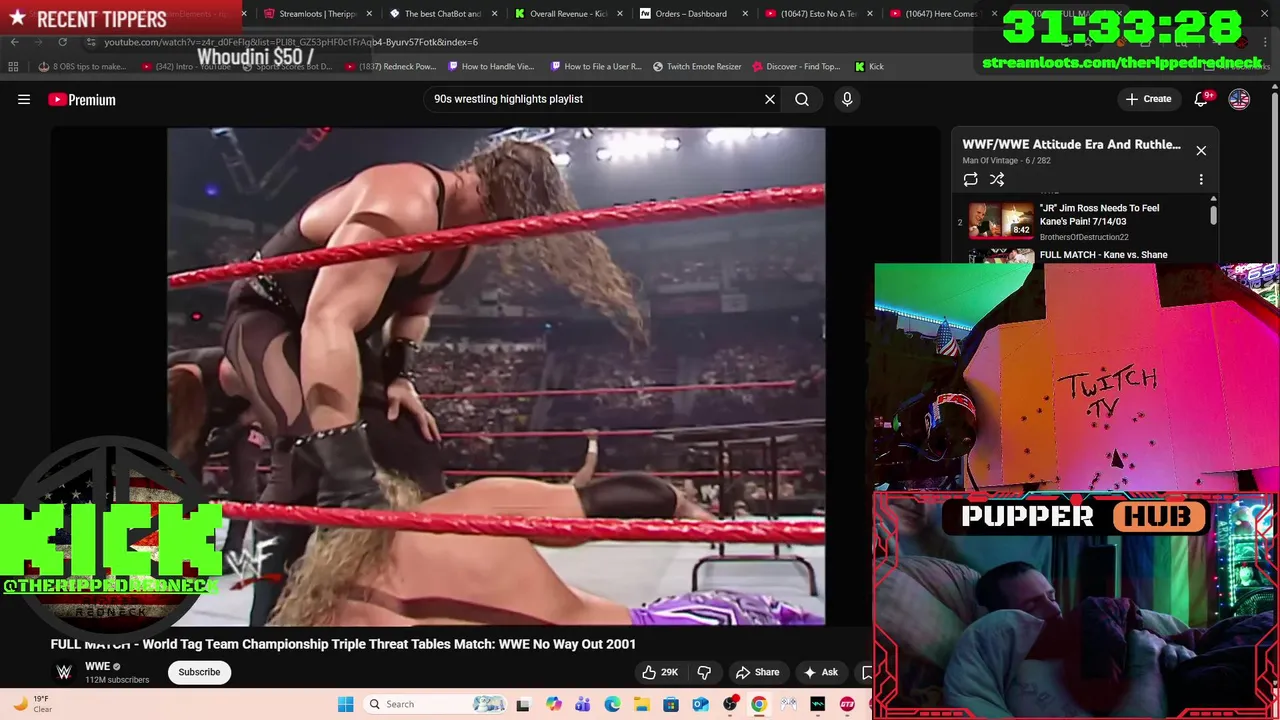Image resolution: width=1280 pixels, height=720 pixels.
Task: Open Microsoft Teams from the taskbar
Action: 583,704
